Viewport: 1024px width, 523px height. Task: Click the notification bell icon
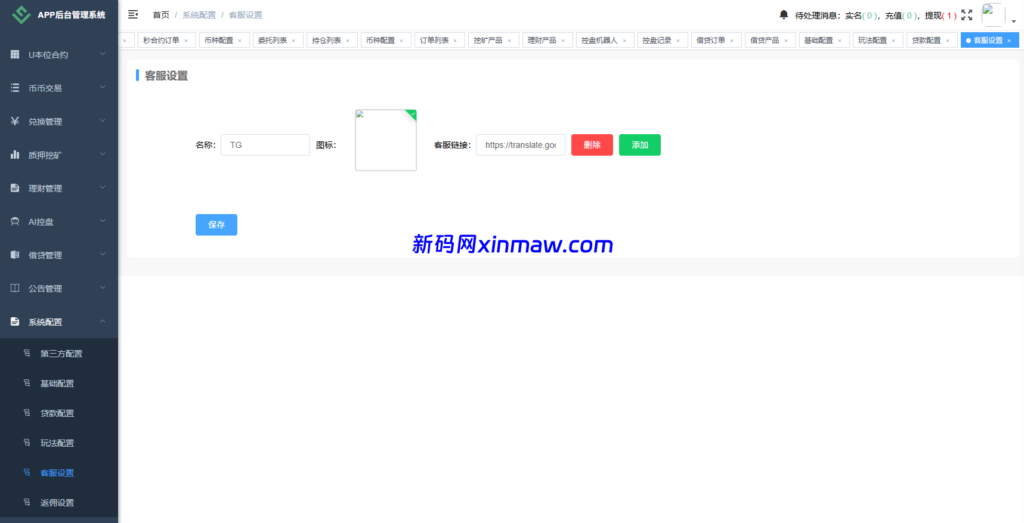(784, 14)
